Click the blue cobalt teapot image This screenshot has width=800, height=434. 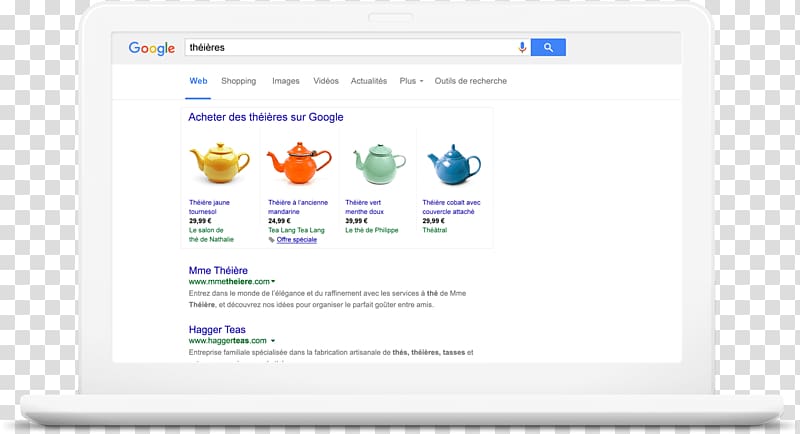454,165
